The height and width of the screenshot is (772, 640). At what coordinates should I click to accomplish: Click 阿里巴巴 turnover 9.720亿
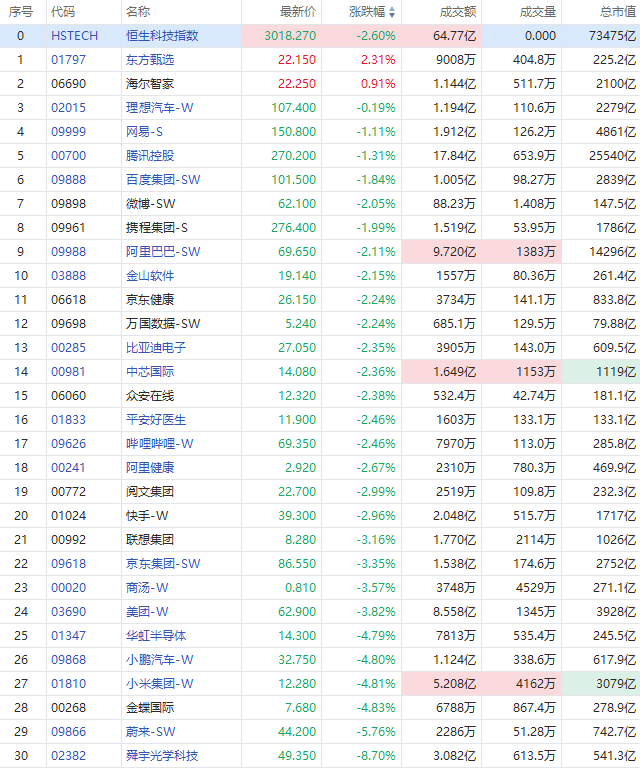(x=454, y=252)
